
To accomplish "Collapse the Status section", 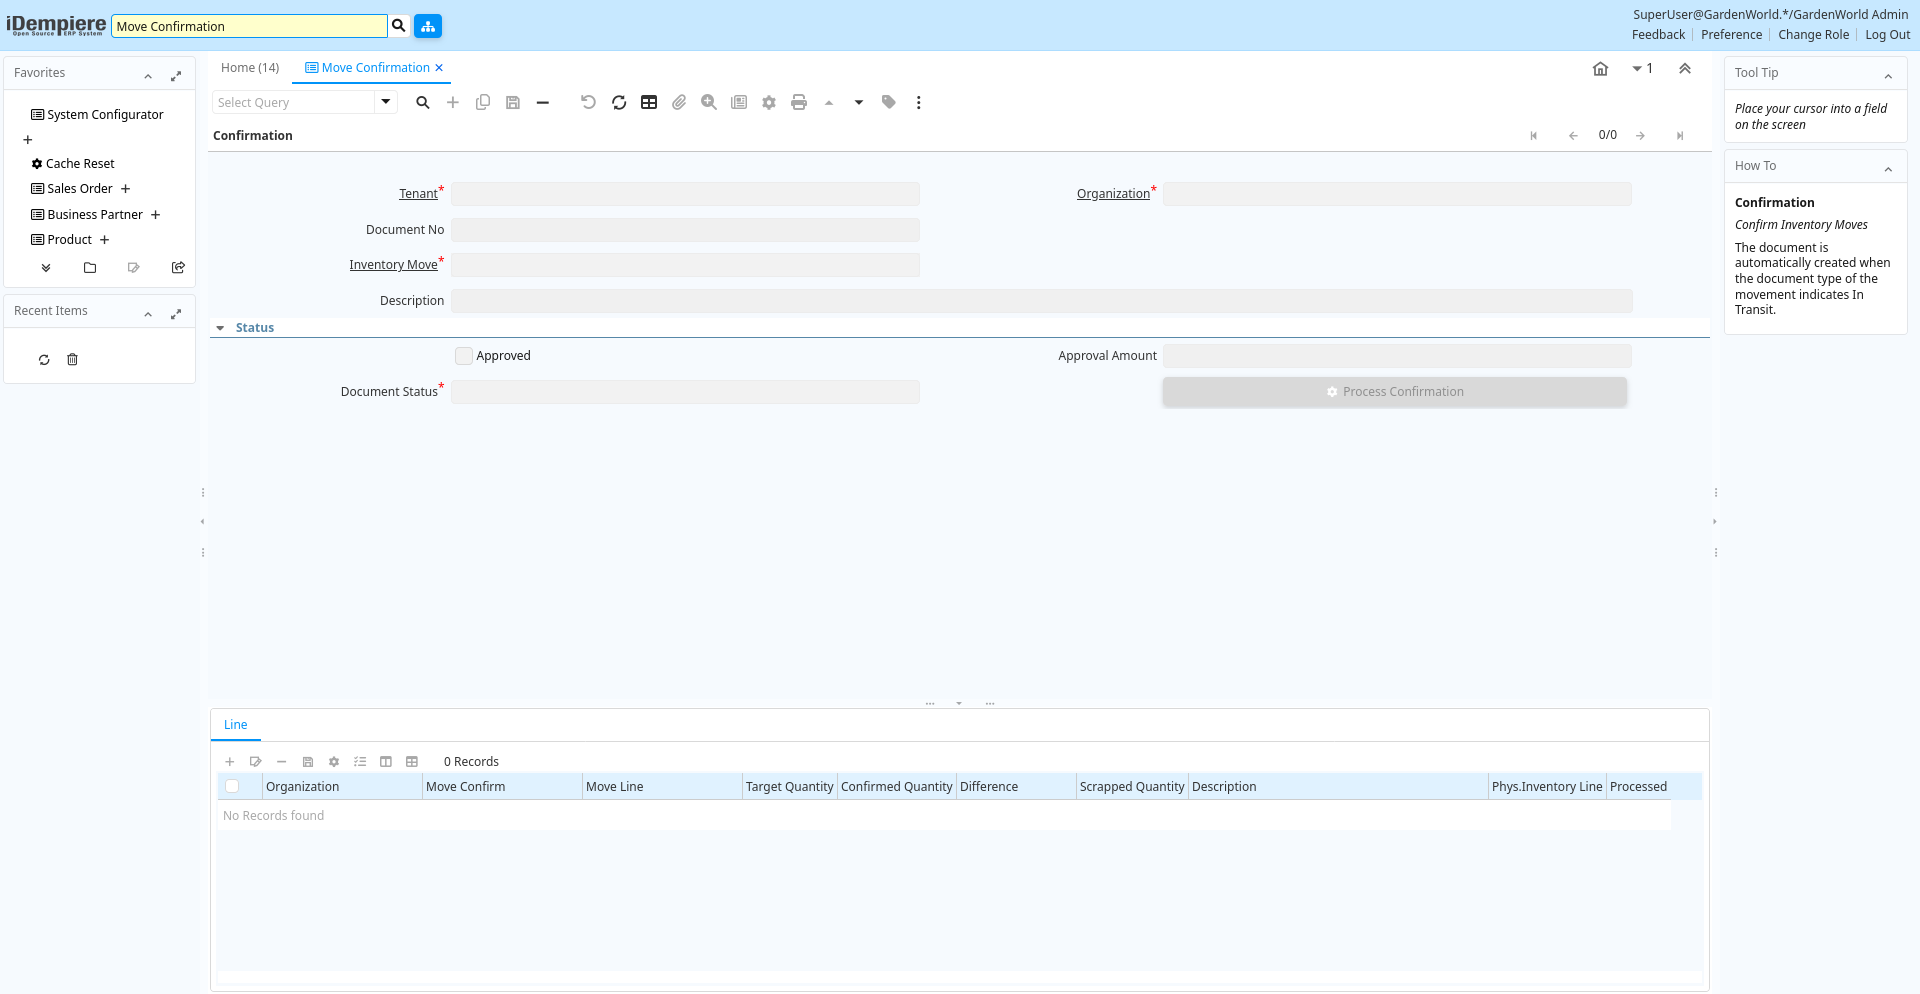I will point(221,328).
